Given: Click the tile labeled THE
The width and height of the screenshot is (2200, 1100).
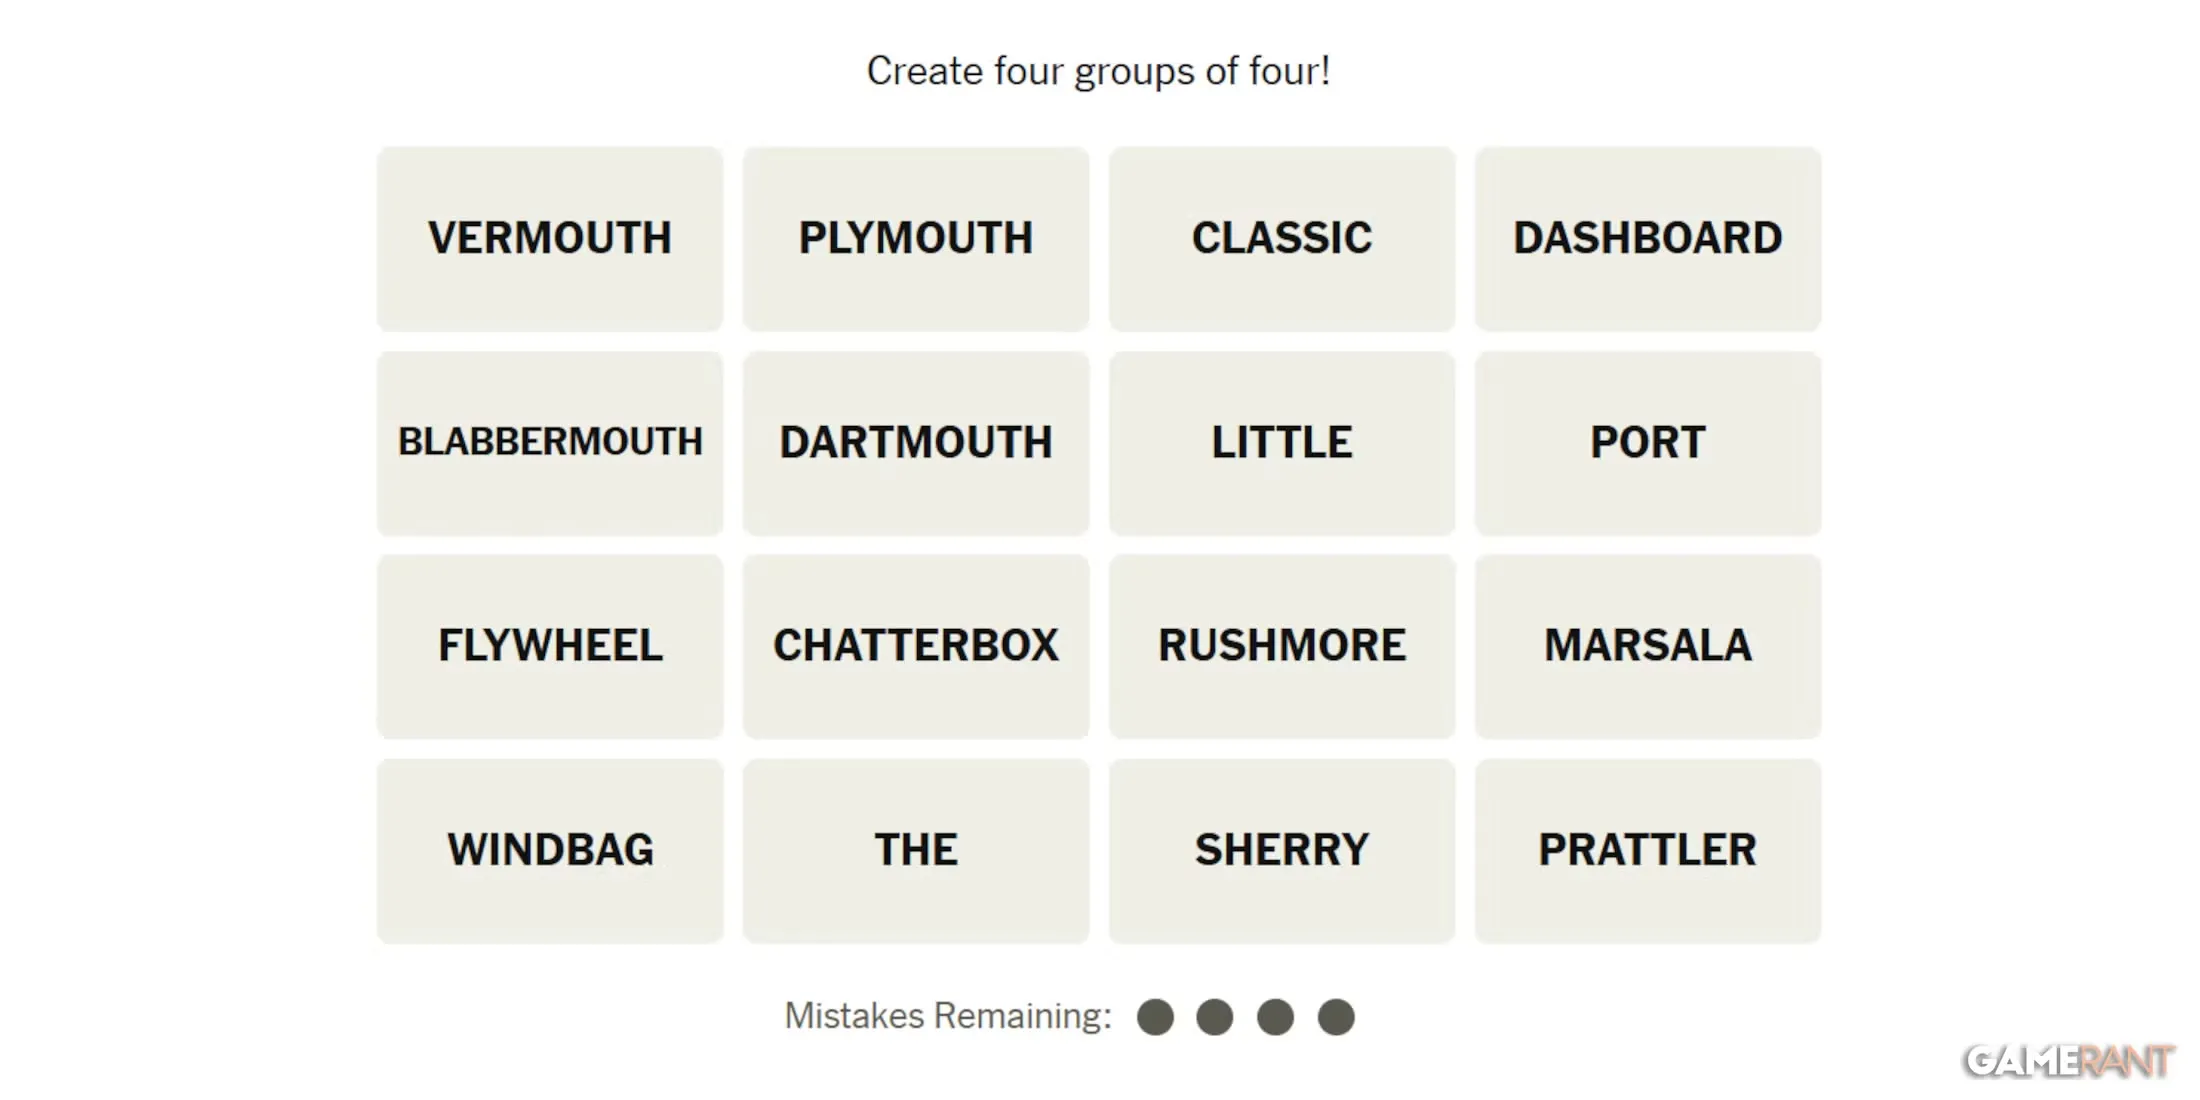Looking at the screenshot, I should [916, 851].
